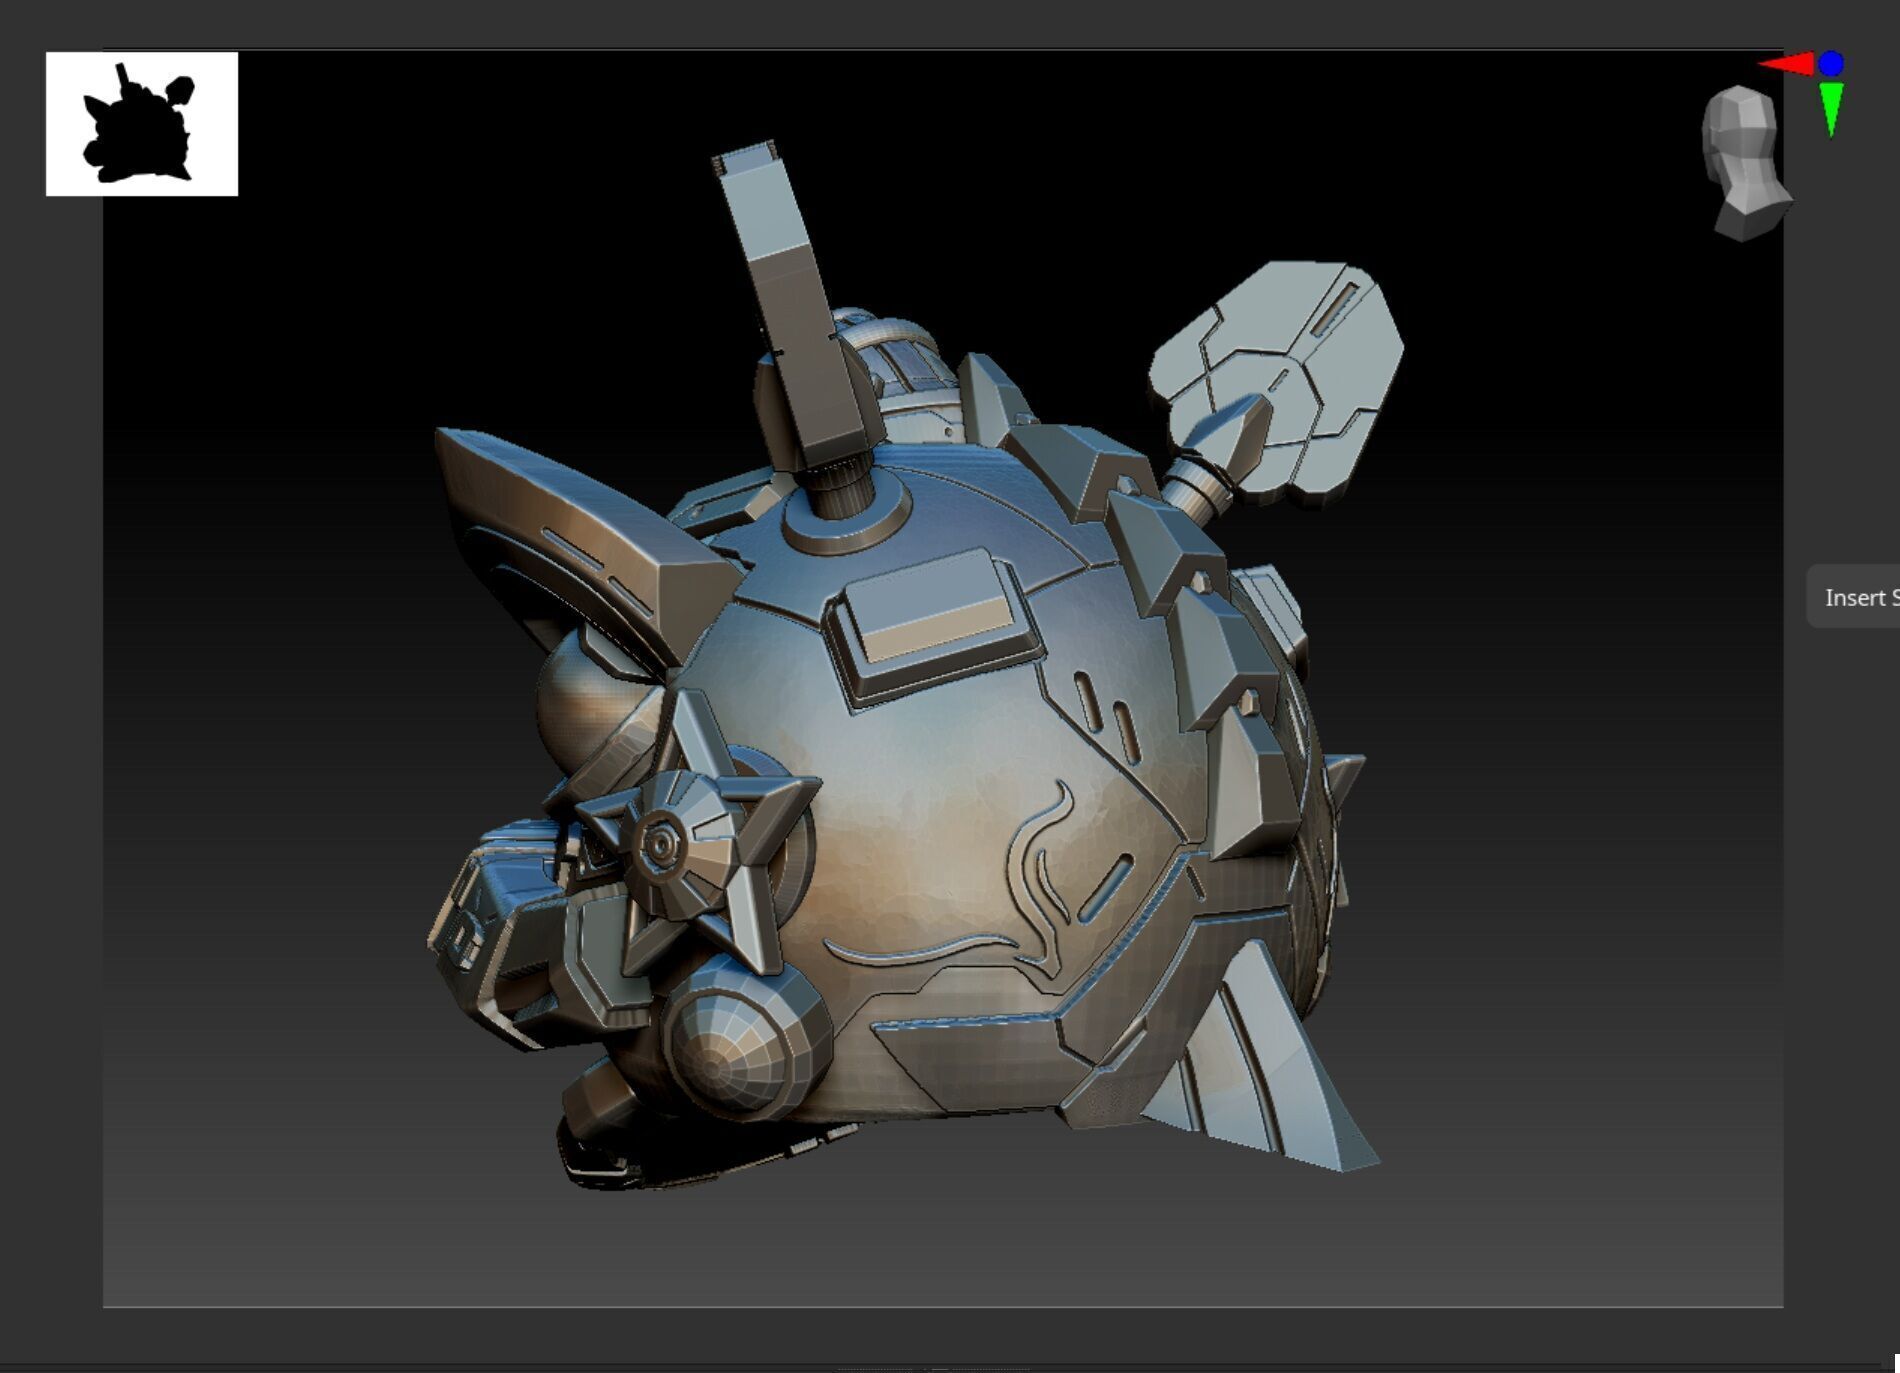1900x1373 pixels.
Task: Click the camera view head orientation gizmo
Action: (x=1746, y=164)
